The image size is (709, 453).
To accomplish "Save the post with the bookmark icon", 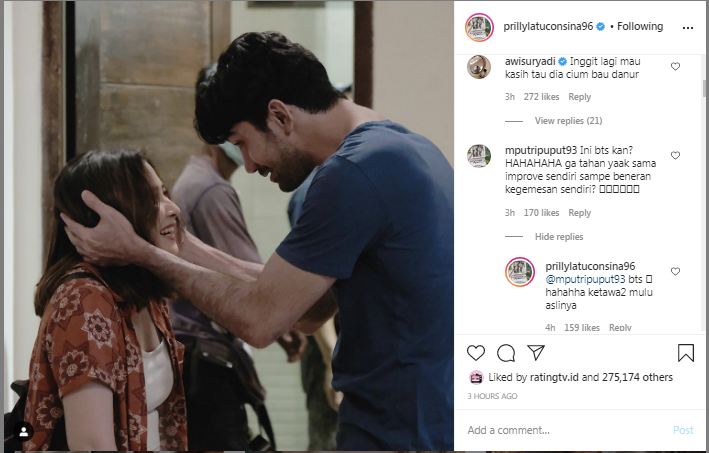I will click(x=685, y=353).
